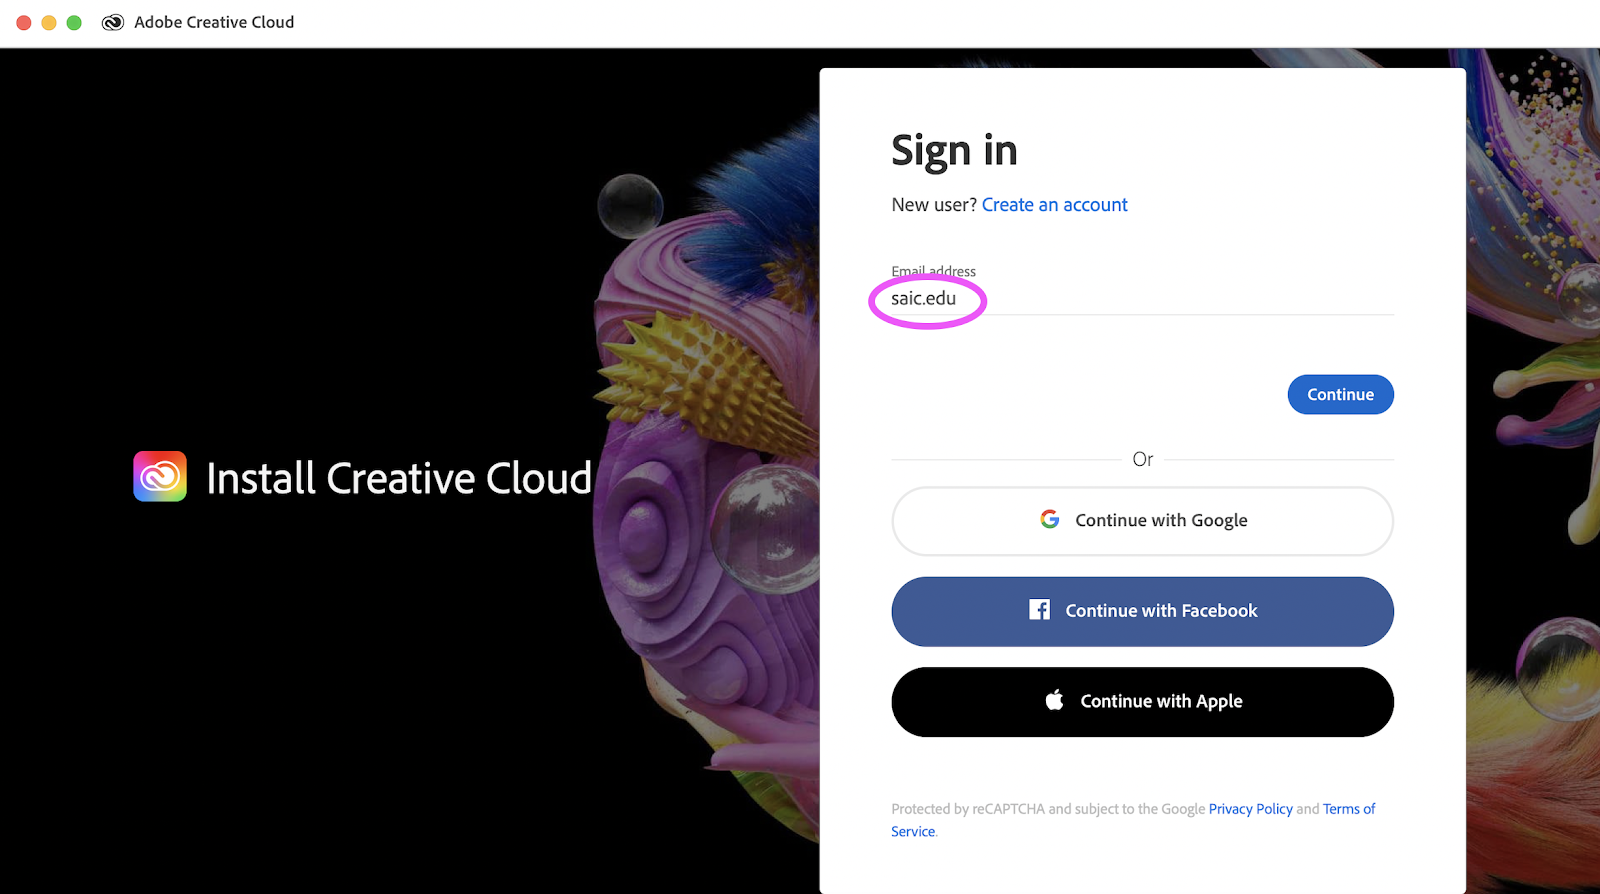
Task: Click the Sign in heading
Action: [954, 151]
